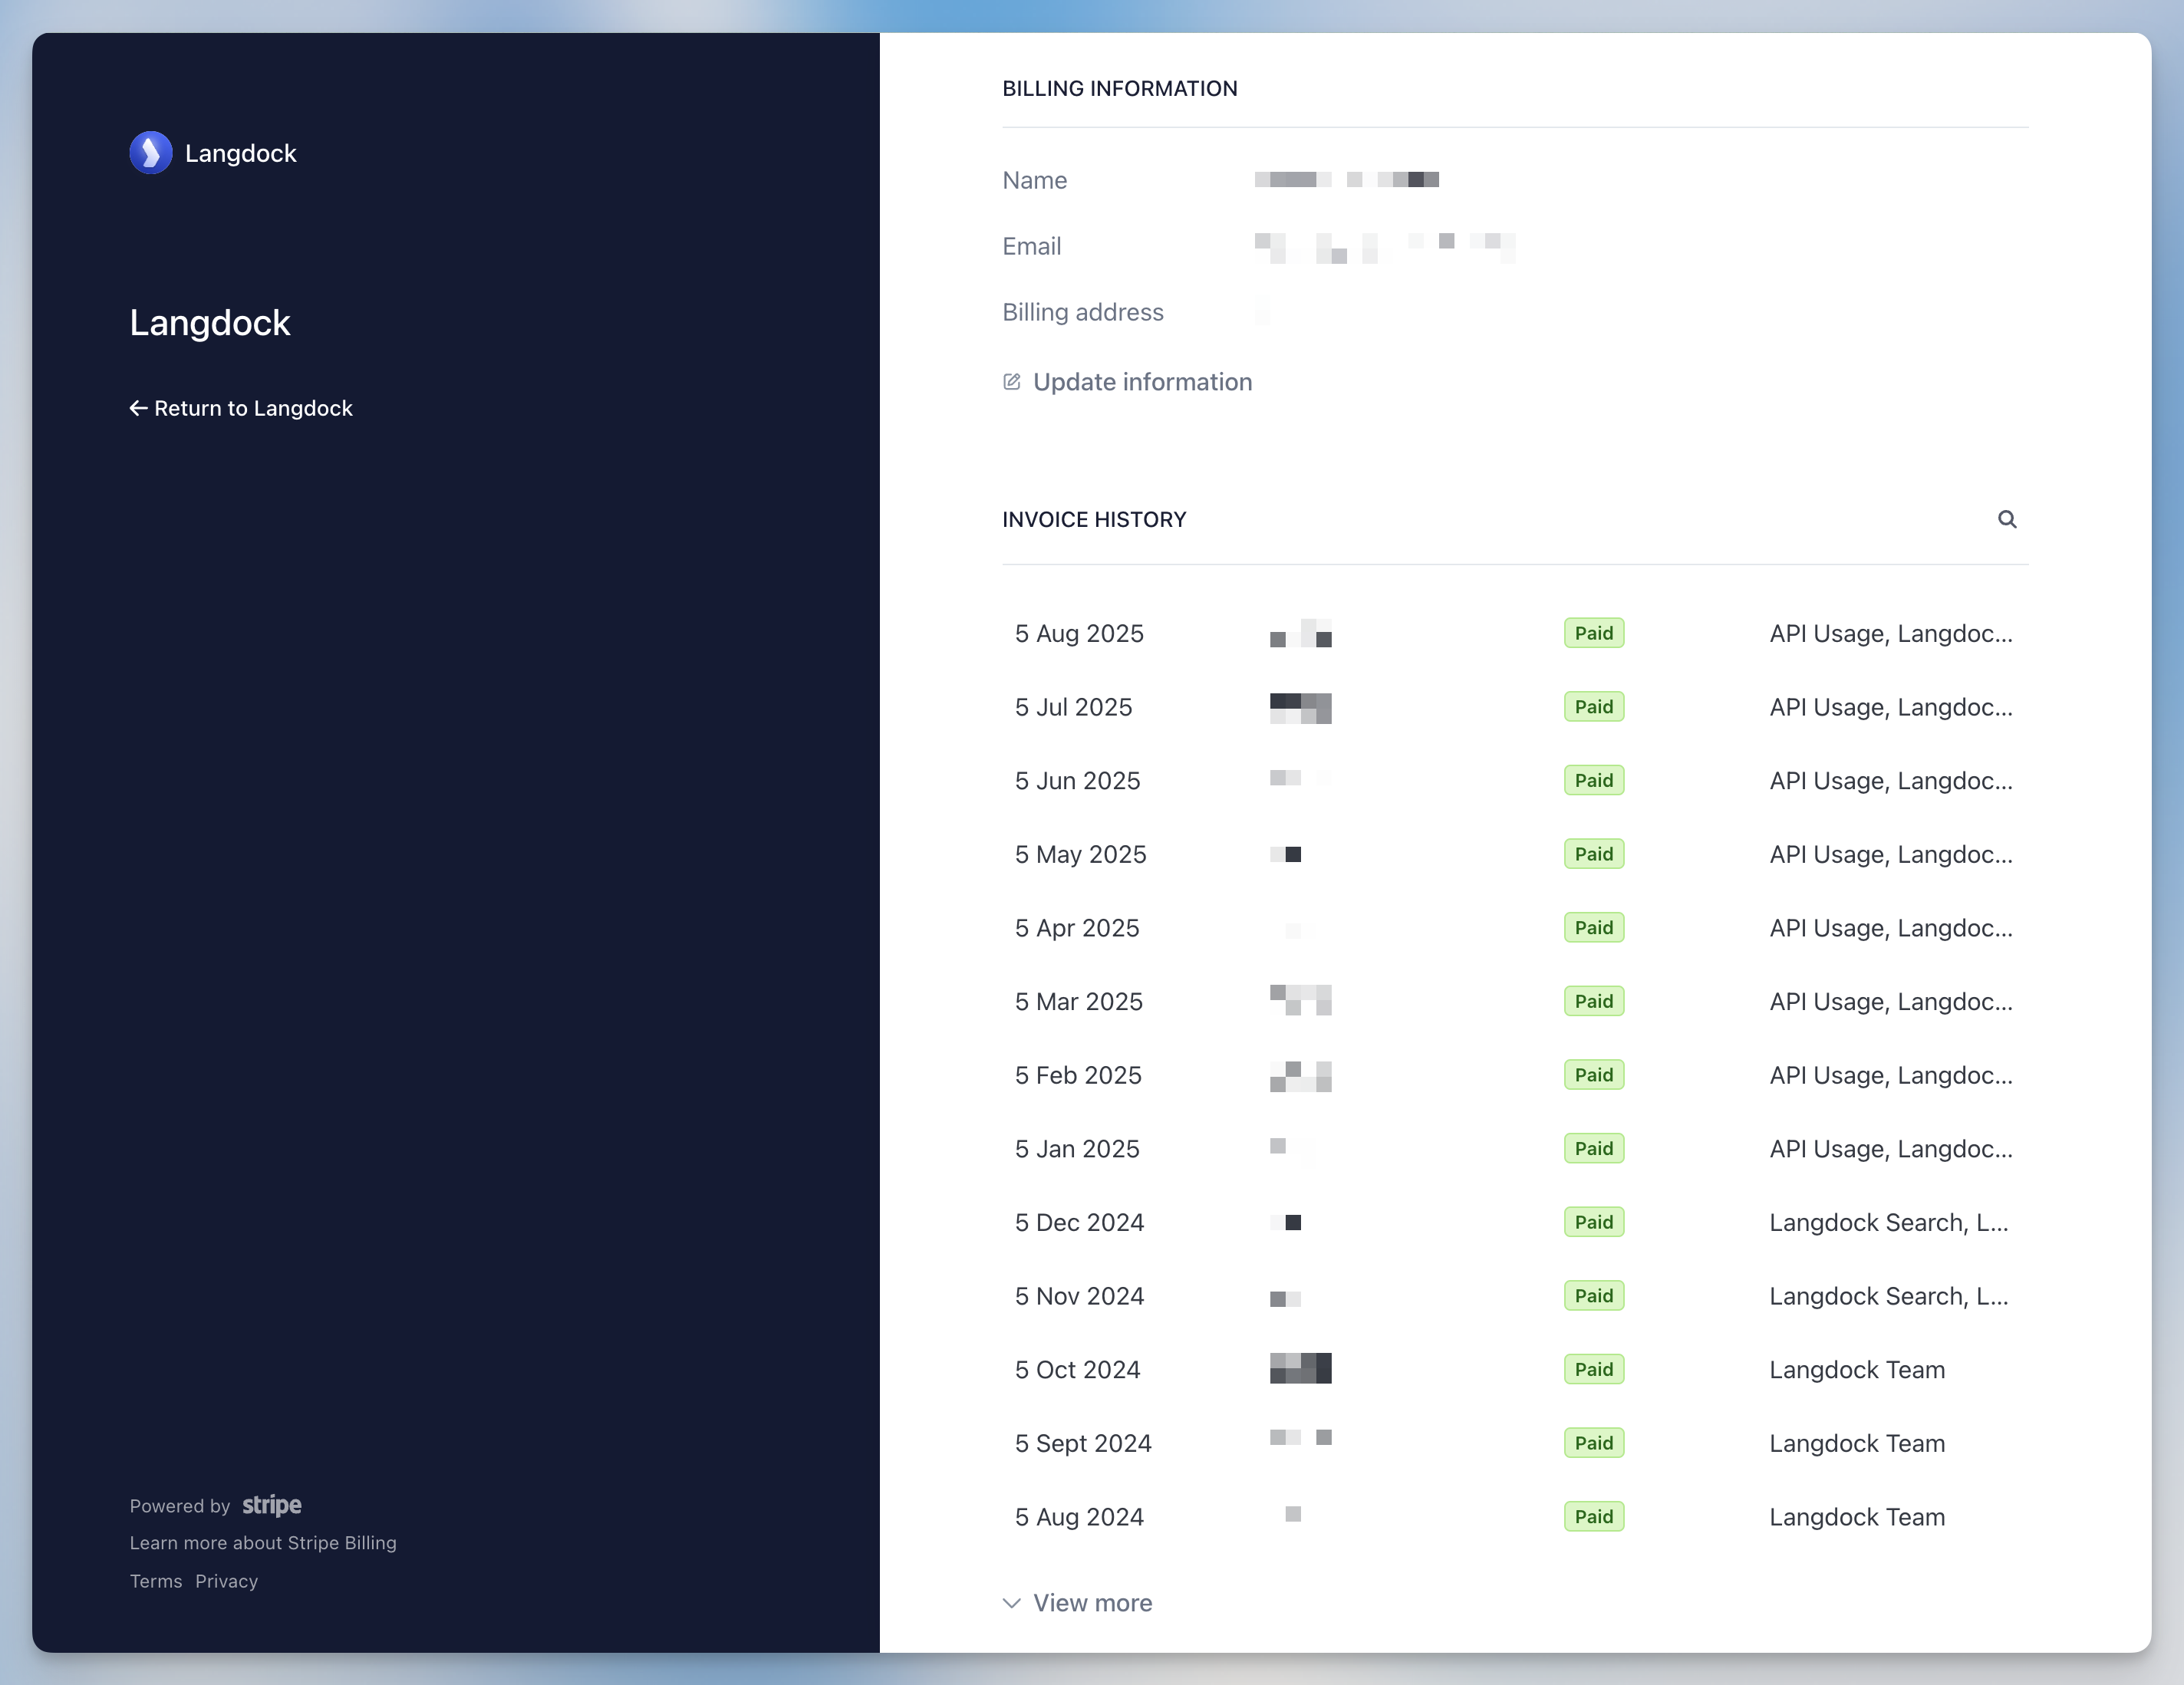The height and width of the screenshot is (1685, 2184).
Task: Open Learn more about Stripe Billing
Action: 263,1543
